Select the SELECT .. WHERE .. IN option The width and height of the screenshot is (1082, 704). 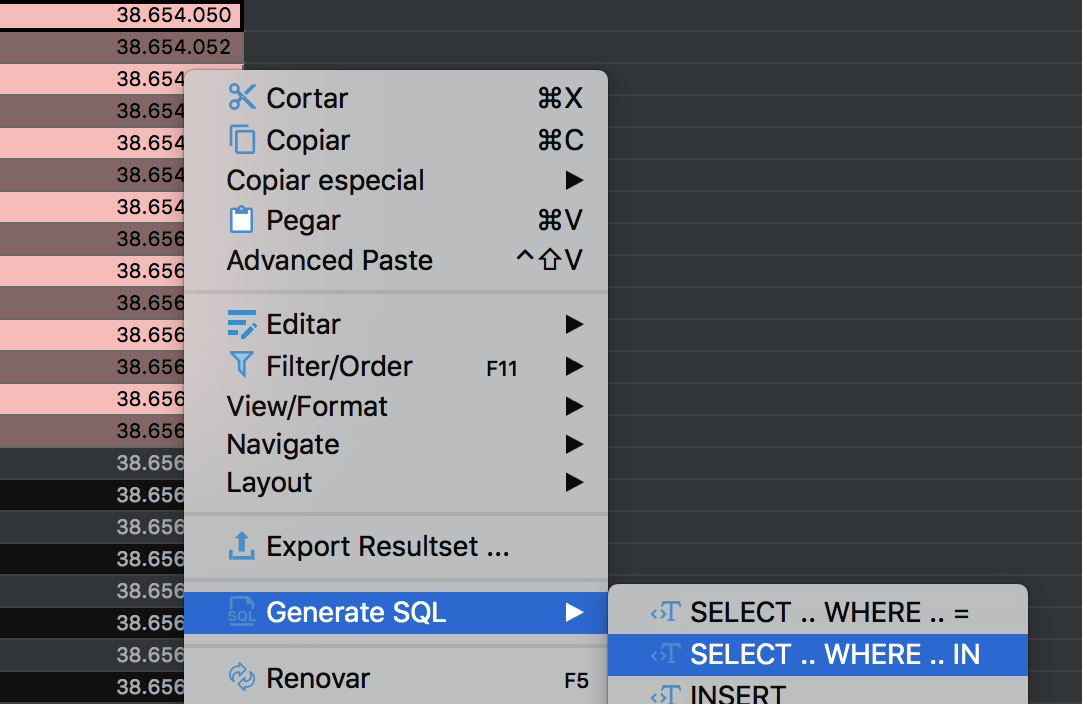818,654
